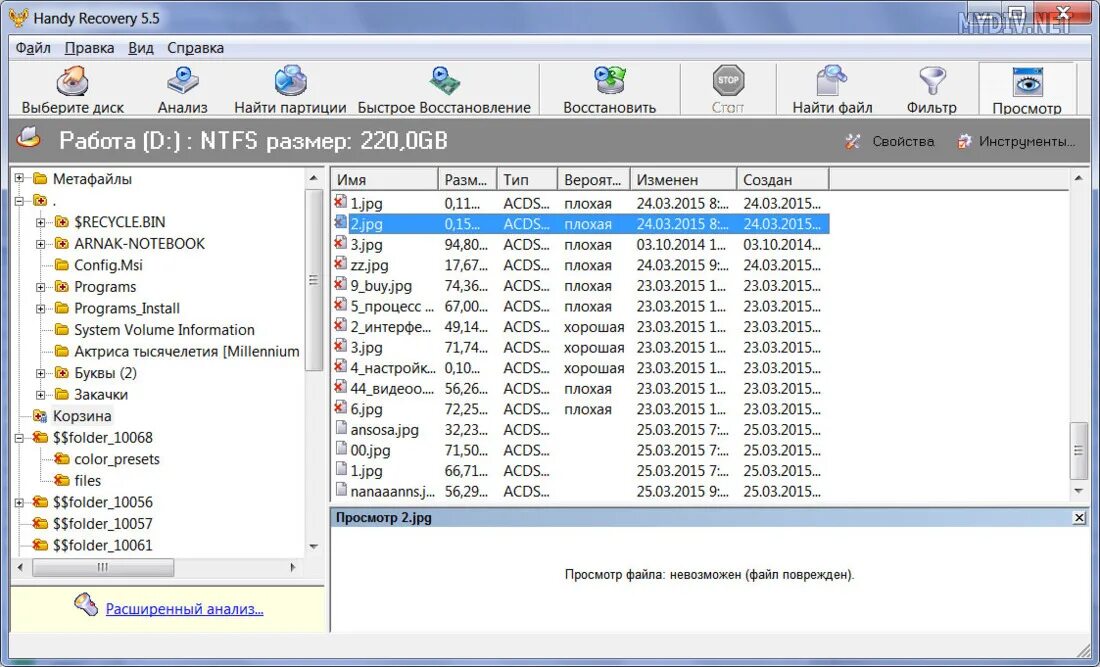This screenshot has height=667, width=1100.
Task: Click the folder tree horizontal scrollbar thumb
Action: pos(102,567)
